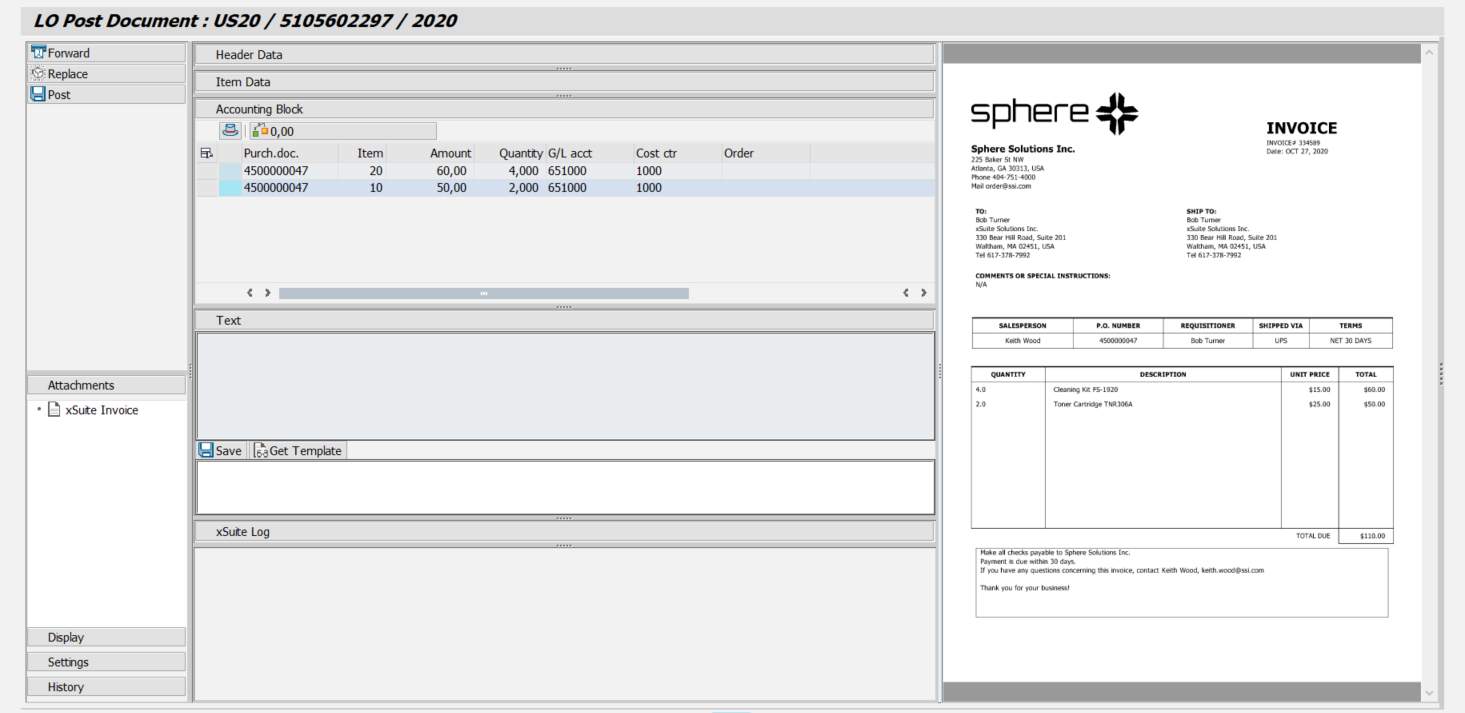Click the printer icon in the Accounting Block toolbar
1465x713 pixels.
click(x=229, y=129)
